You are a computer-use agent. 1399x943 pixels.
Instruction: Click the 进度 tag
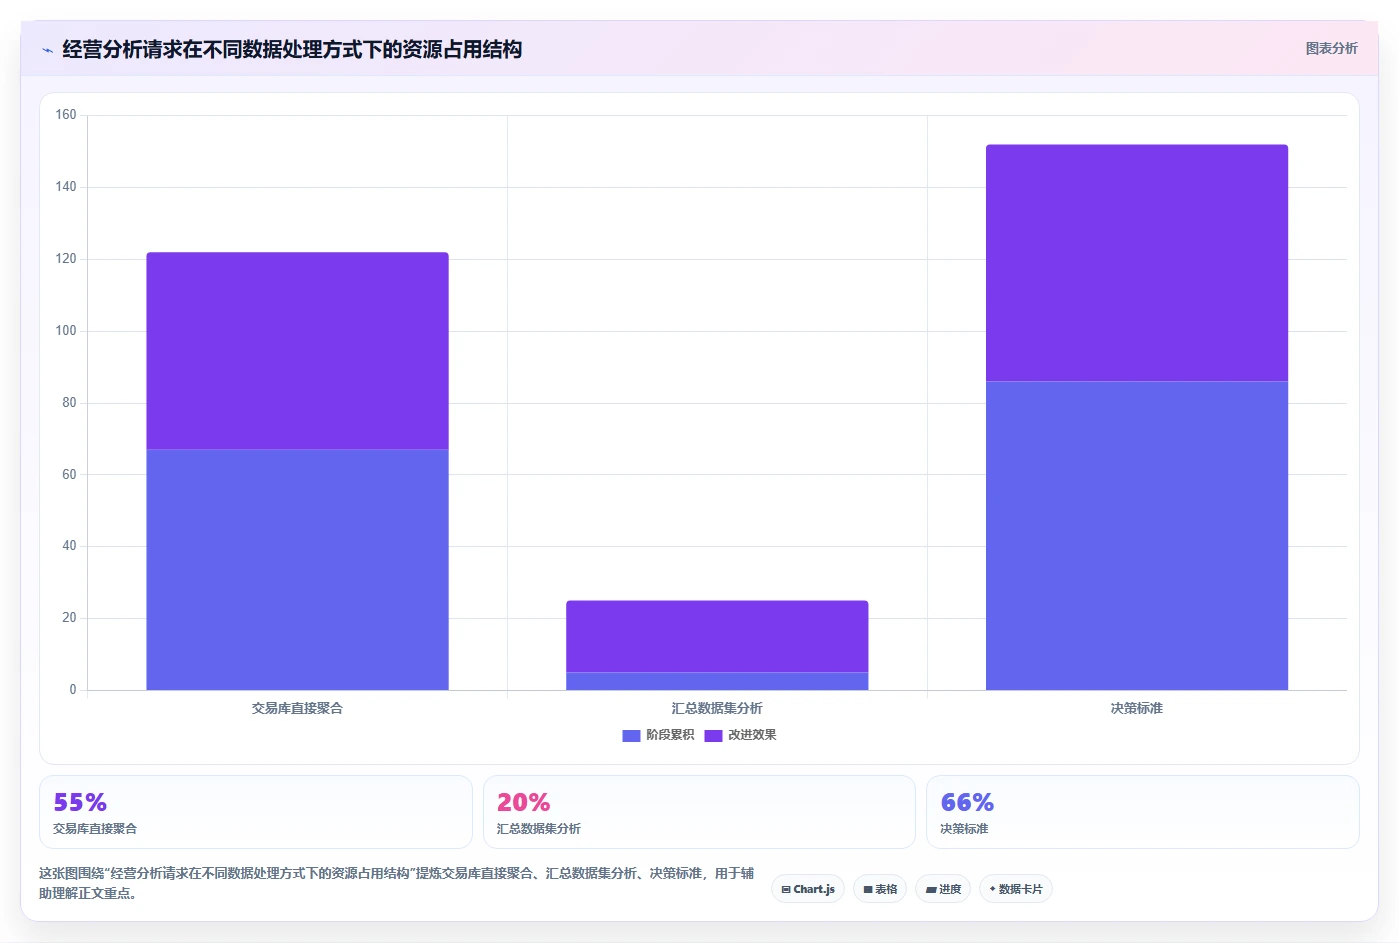click(x=943, y=889)
